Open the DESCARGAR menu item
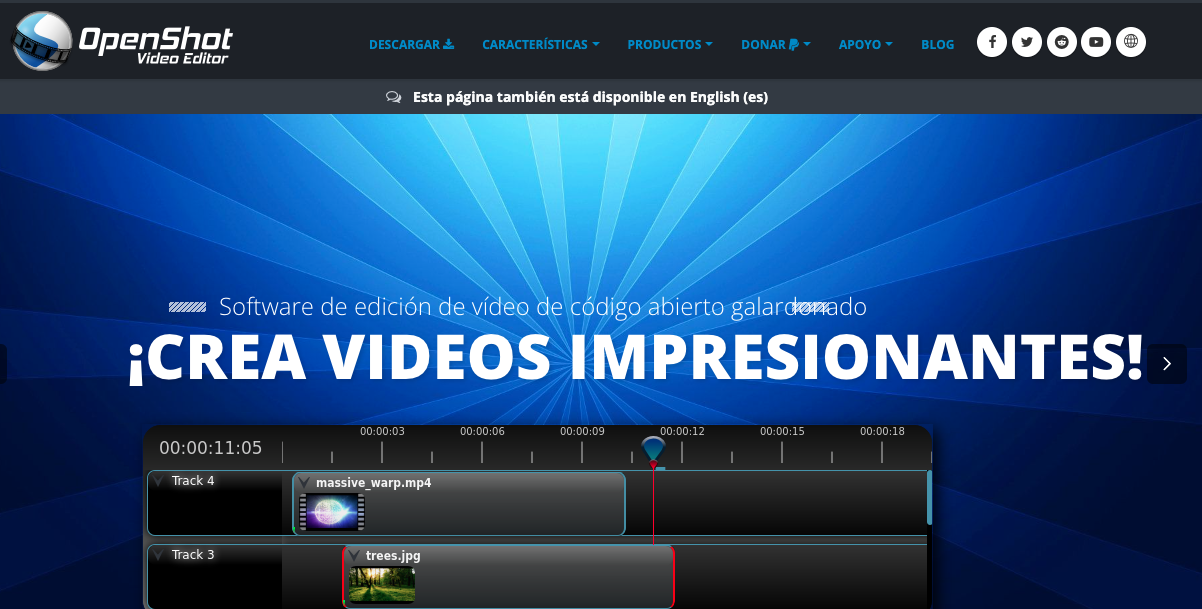The width and height of the screenshot is (1202, 609). tap(405, 44)
